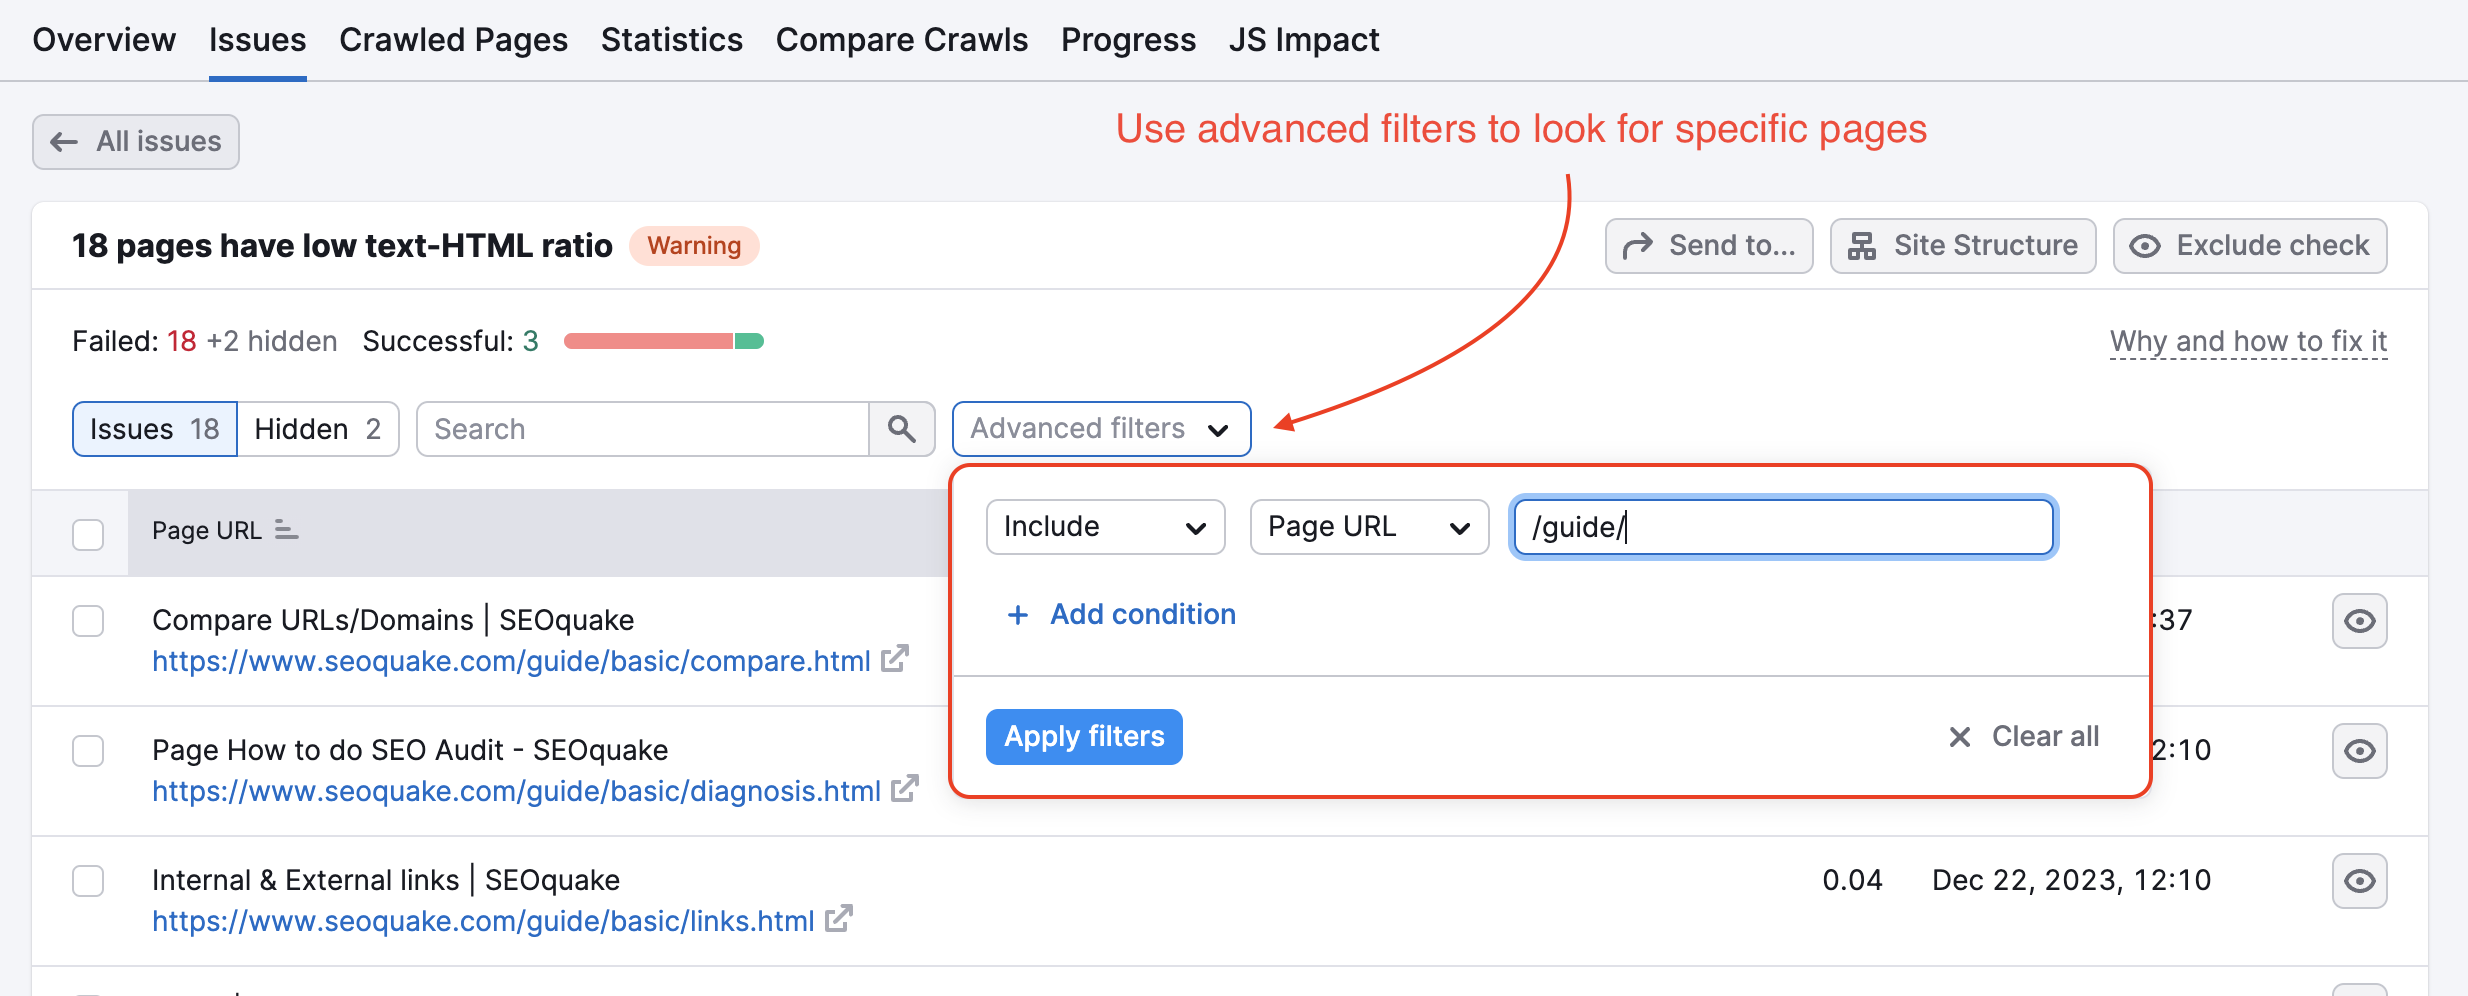
Task: Open the Include condition dropdown
Action: point(1104,526)
